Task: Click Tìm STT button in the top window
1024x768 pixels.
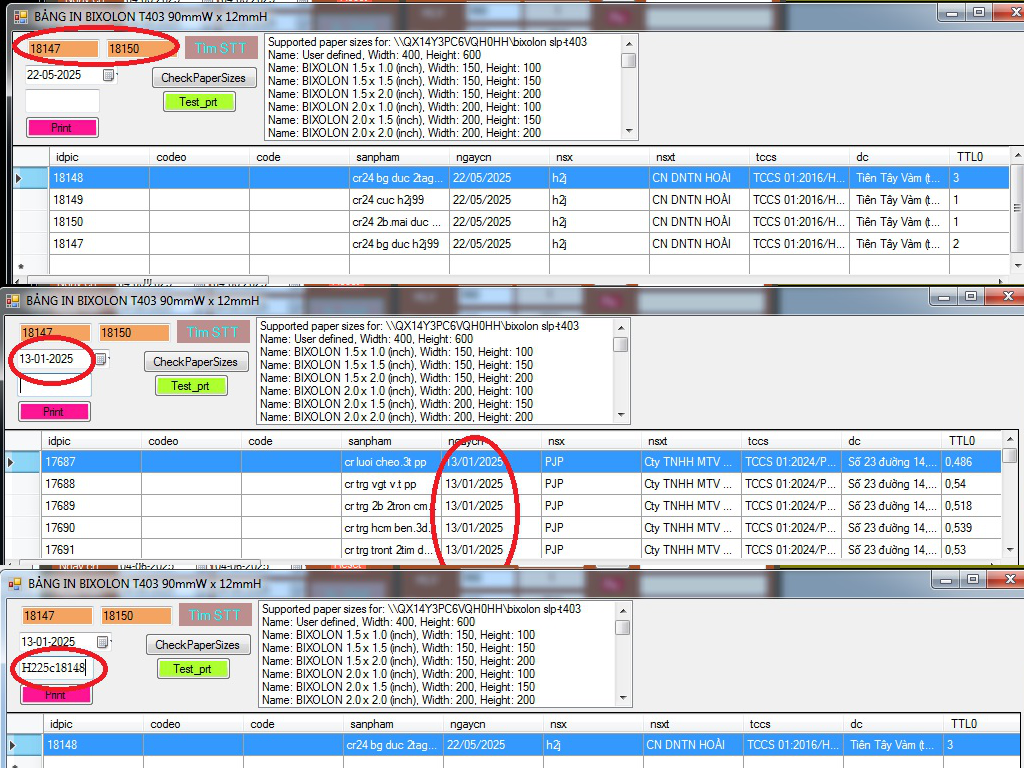Action: pos(220,48)
